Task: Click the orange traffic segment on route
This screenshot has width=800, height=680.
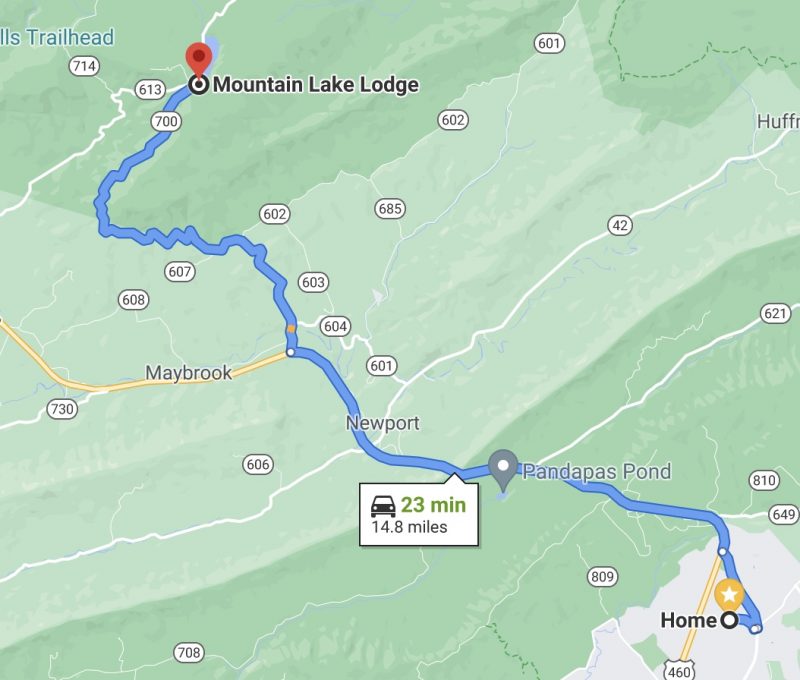Action: 291,329
